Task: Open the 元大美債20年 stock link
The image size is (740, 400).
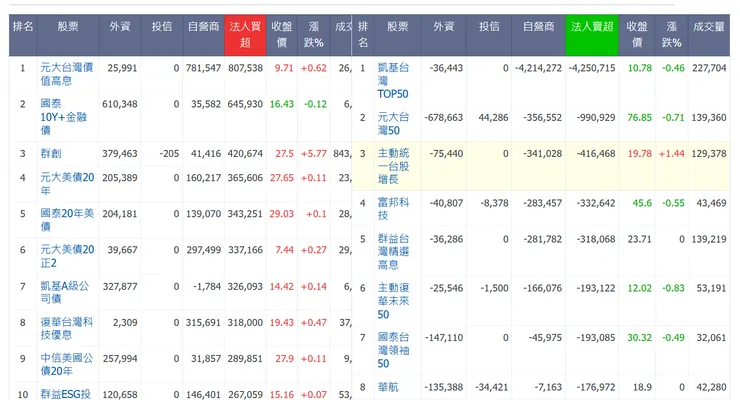Action: pyautogui.click(x=68, y=185)
